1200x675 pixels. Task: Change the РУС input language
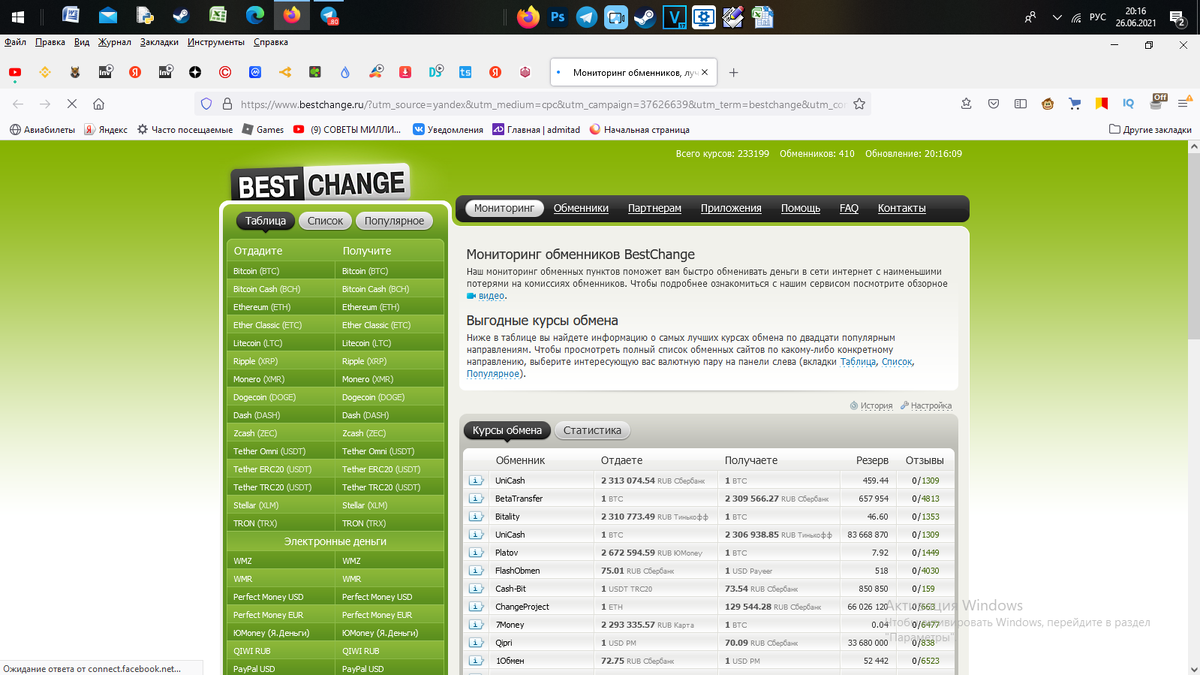tap(1097, 16)
